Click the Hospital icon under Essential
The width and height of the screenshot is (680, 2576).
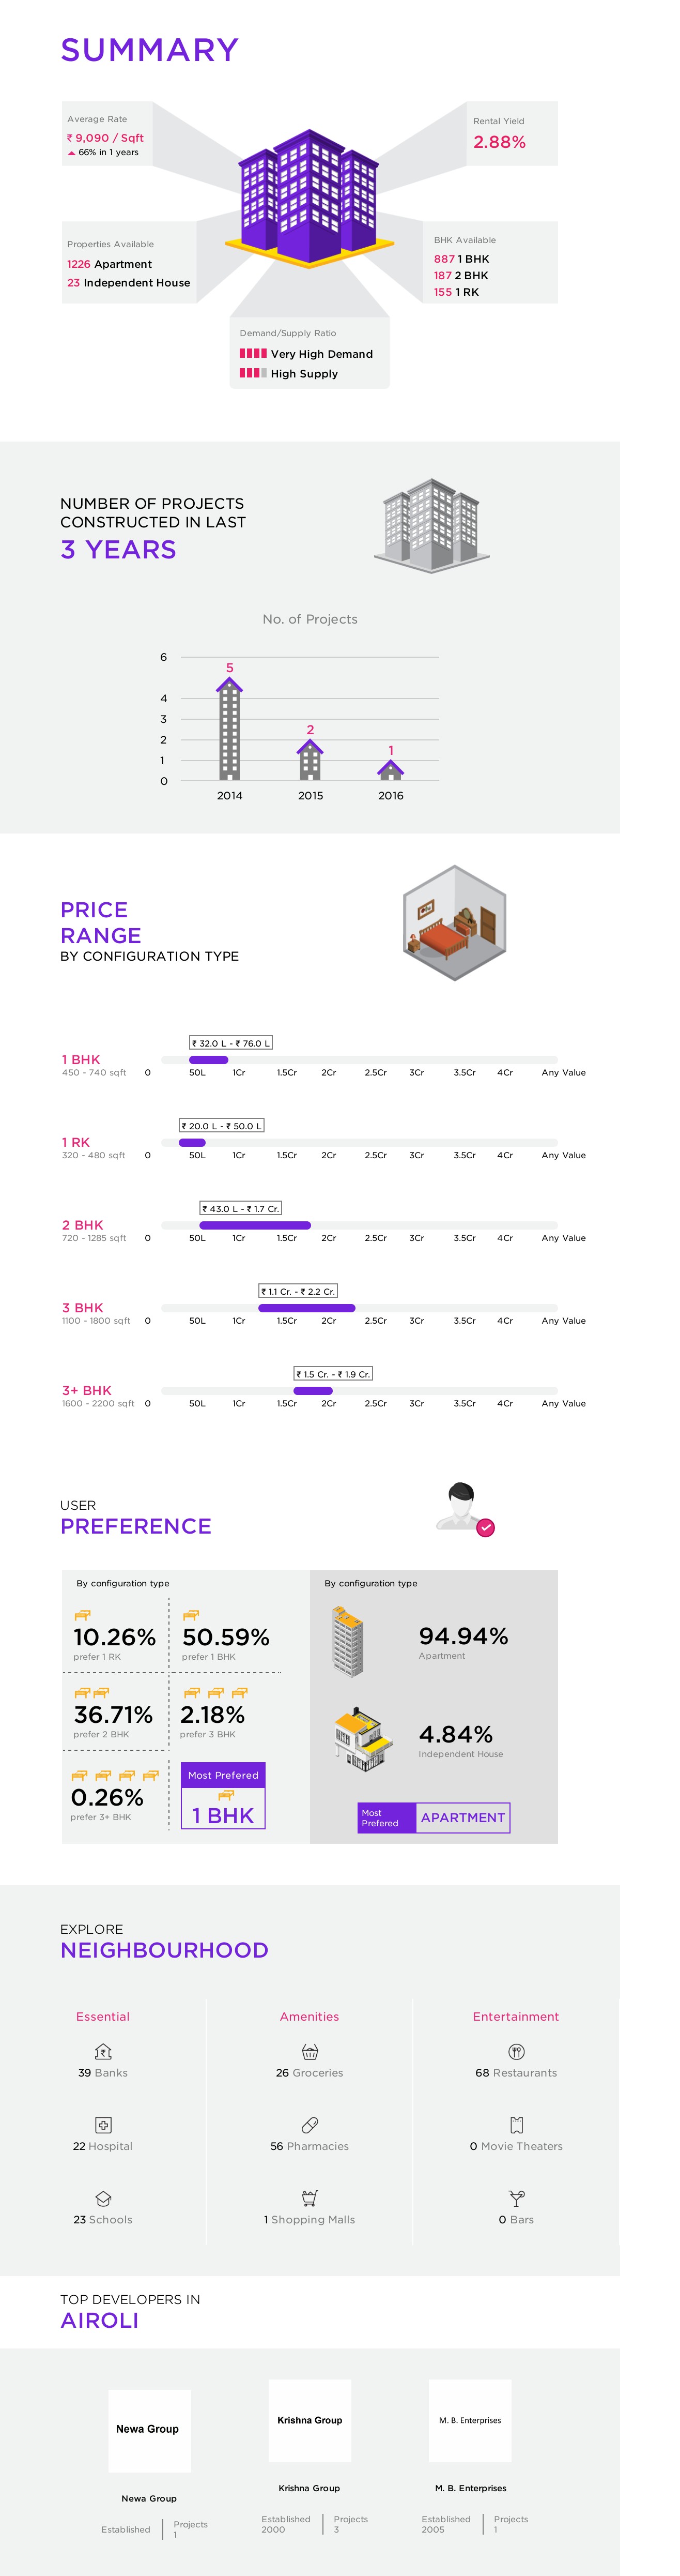point(103,2124)
